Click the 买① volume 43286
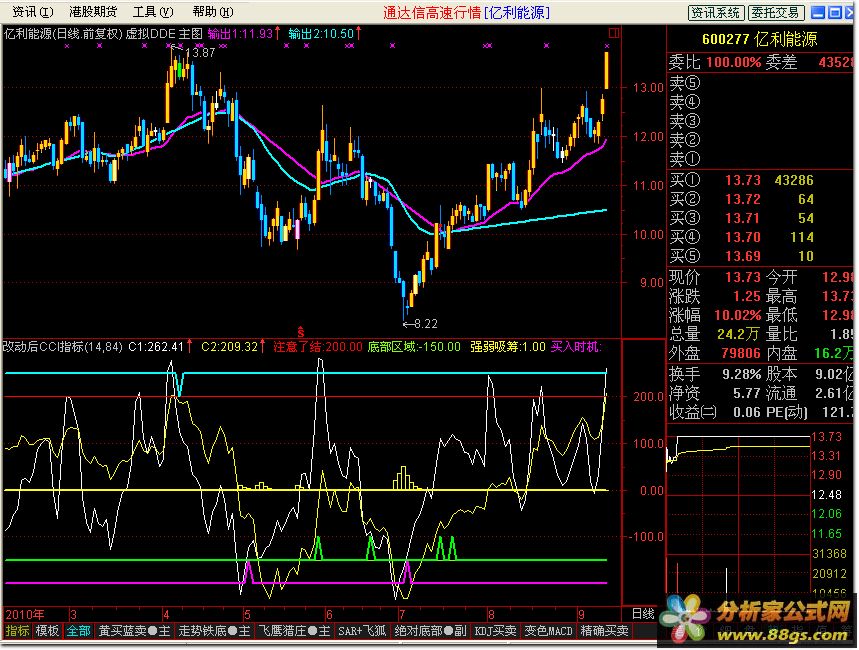 794,180
